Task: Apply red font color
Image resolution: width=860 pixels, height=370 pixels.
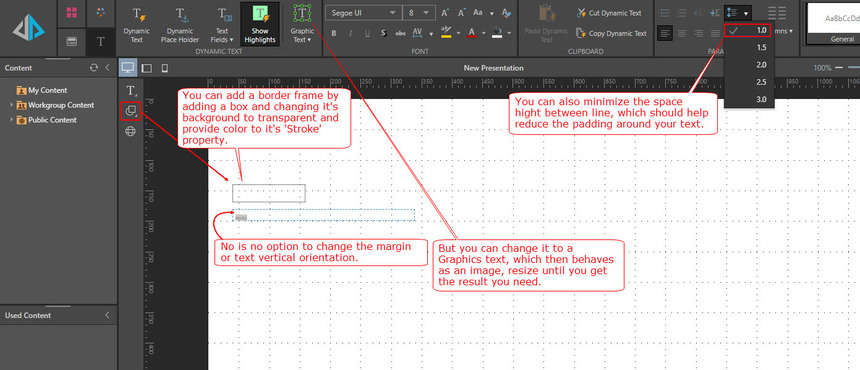Action: pos(471,33)
